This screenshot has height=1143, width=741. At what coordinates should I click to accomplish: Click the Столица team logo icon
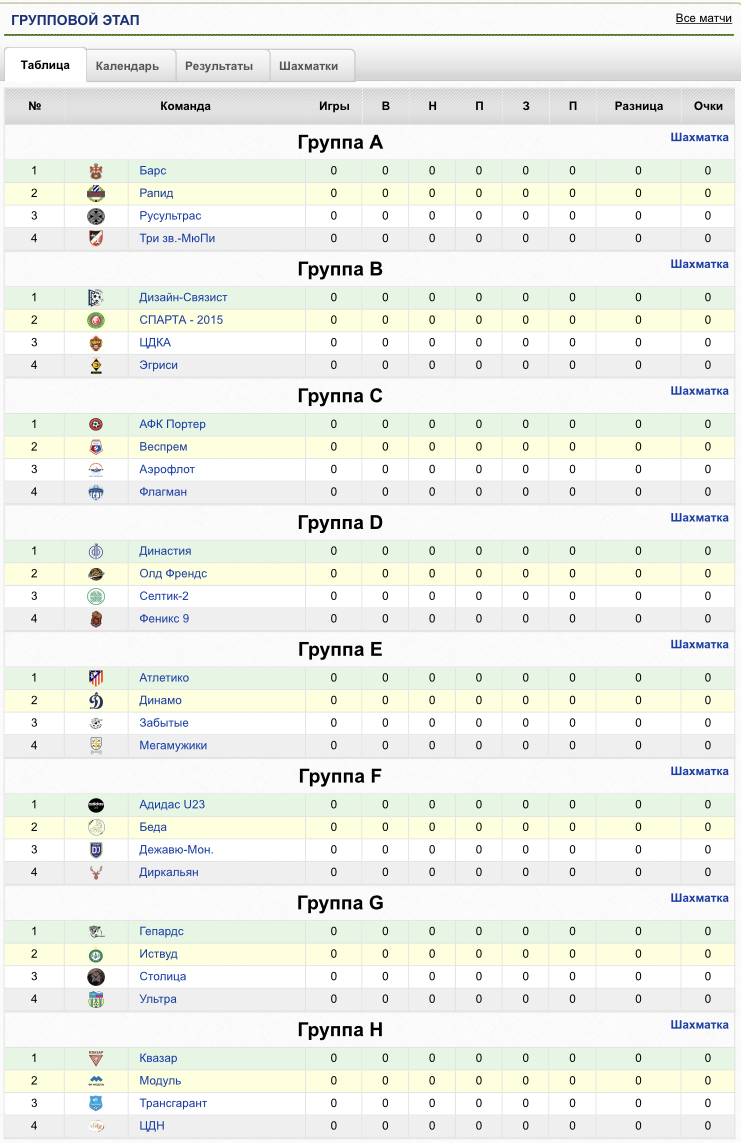[96, 977]
